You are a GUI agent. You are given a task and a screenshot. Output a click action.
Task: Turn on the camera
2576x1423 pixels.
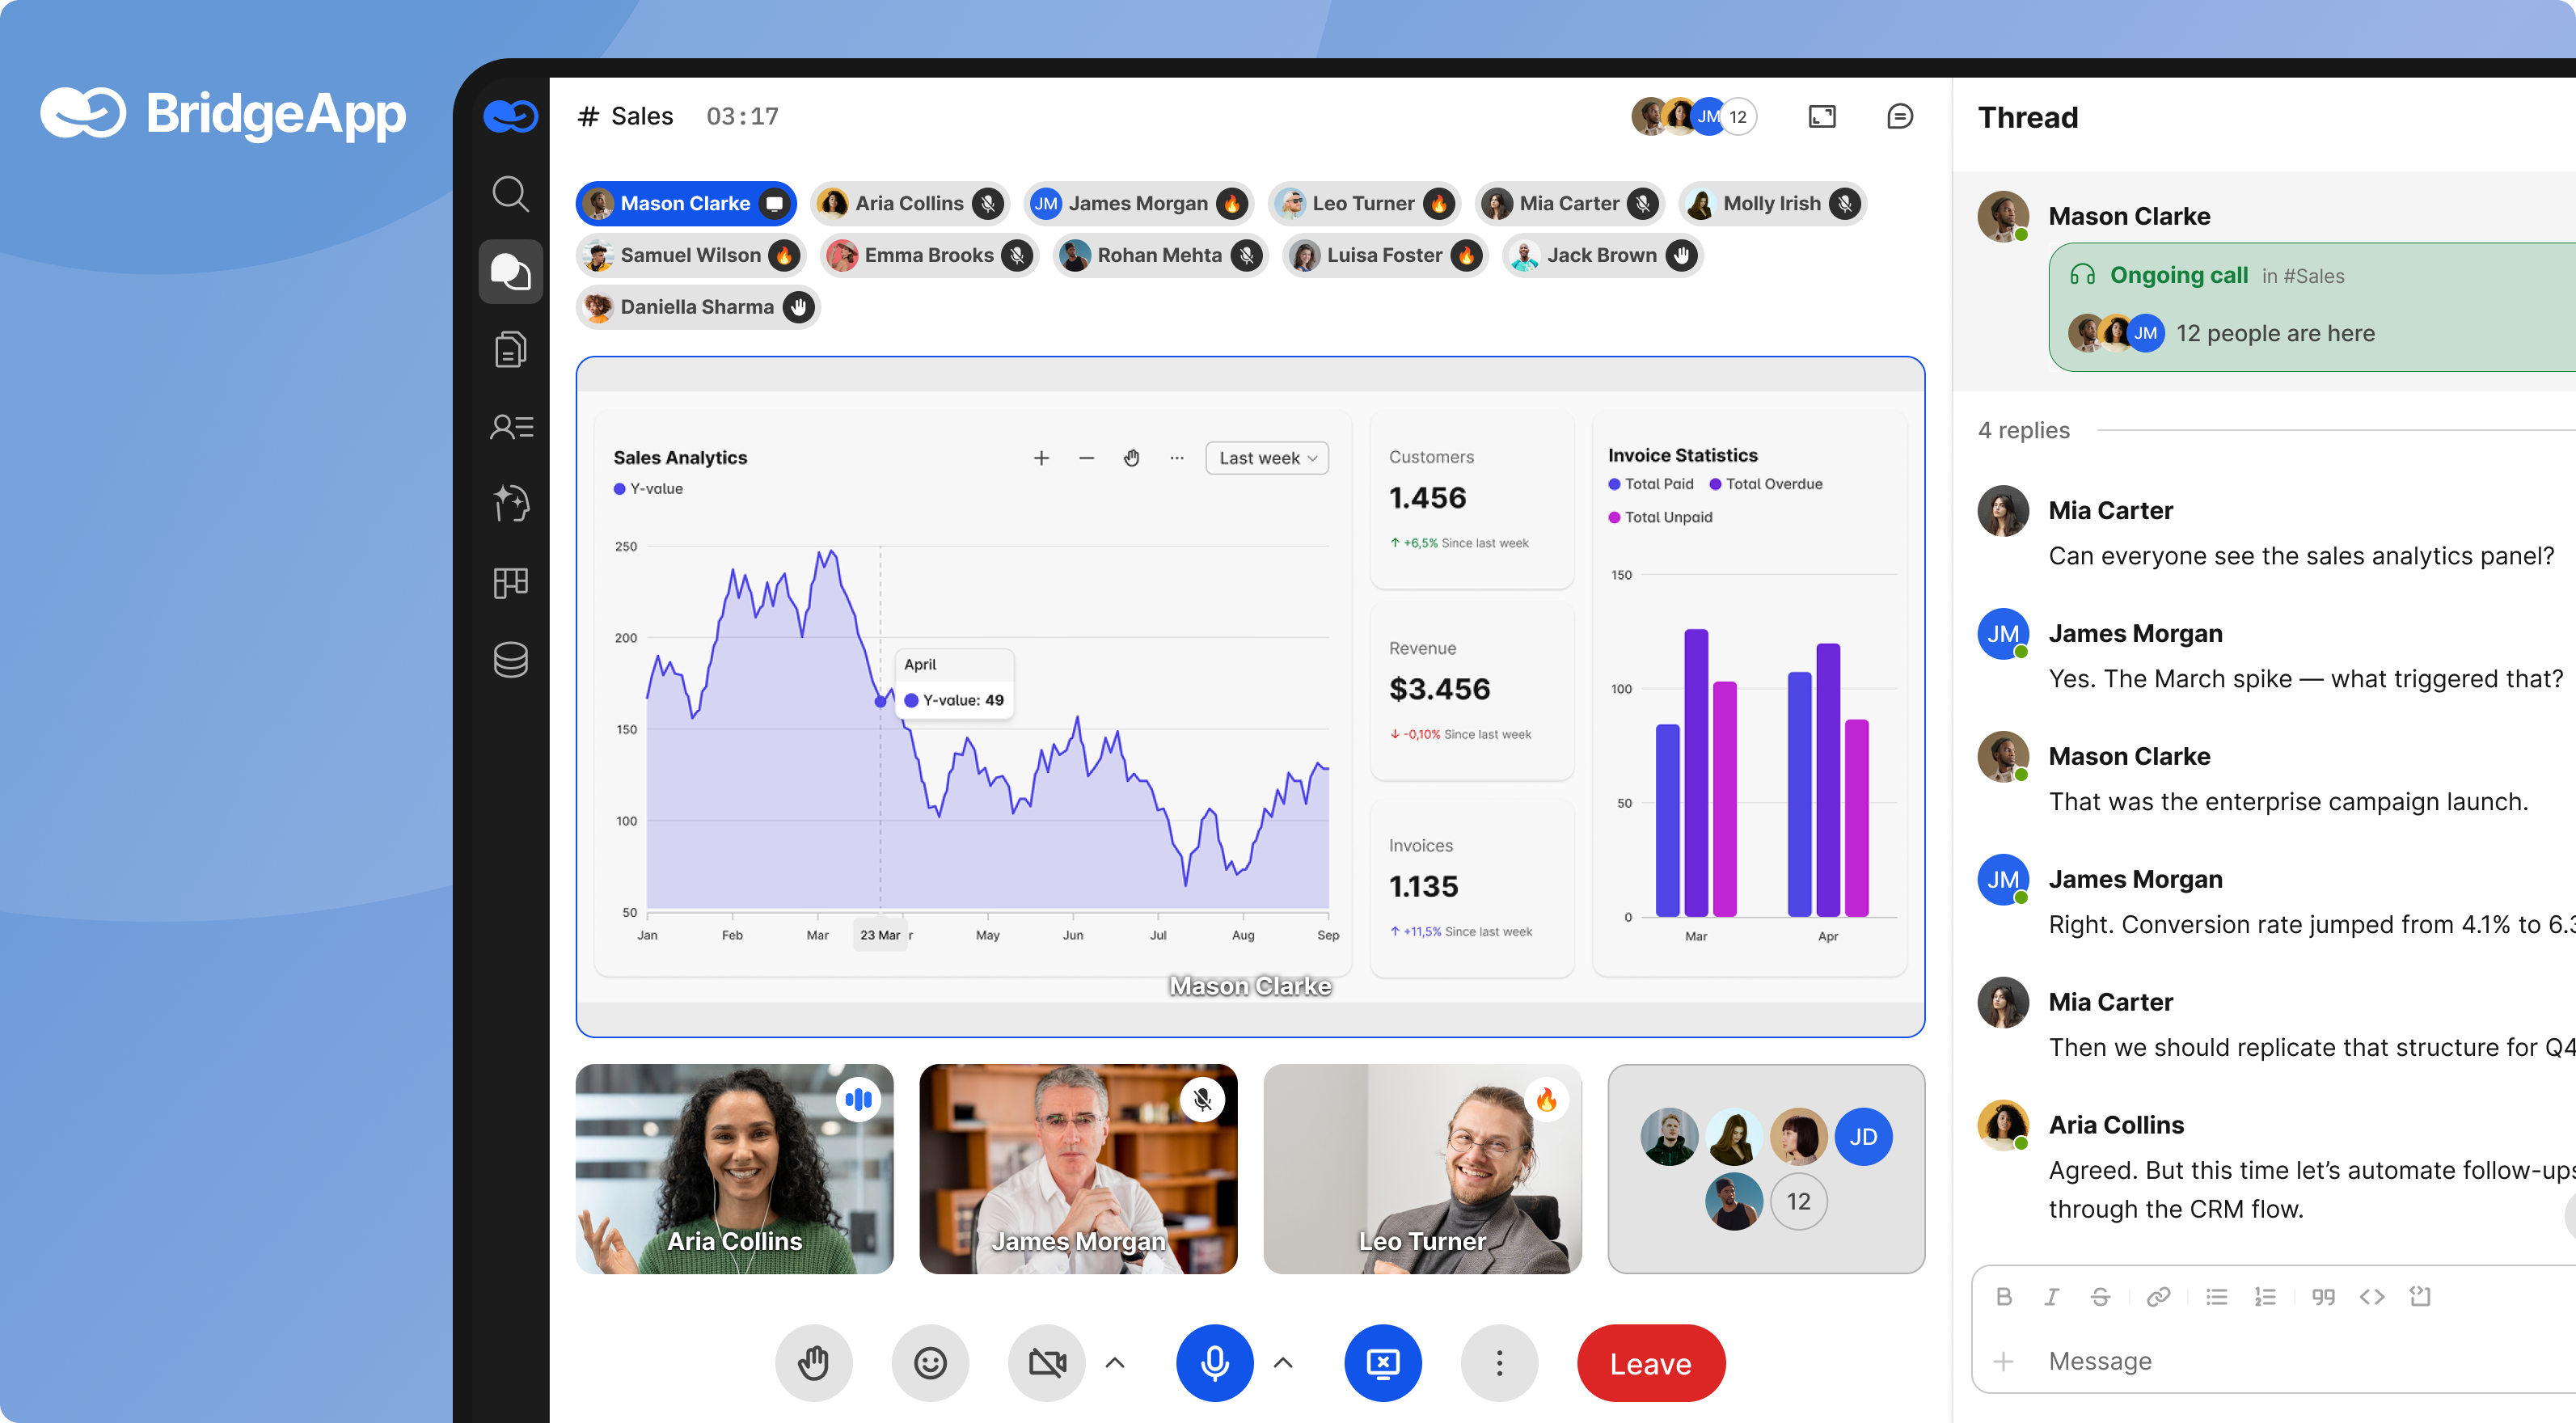[1046, 1362]
